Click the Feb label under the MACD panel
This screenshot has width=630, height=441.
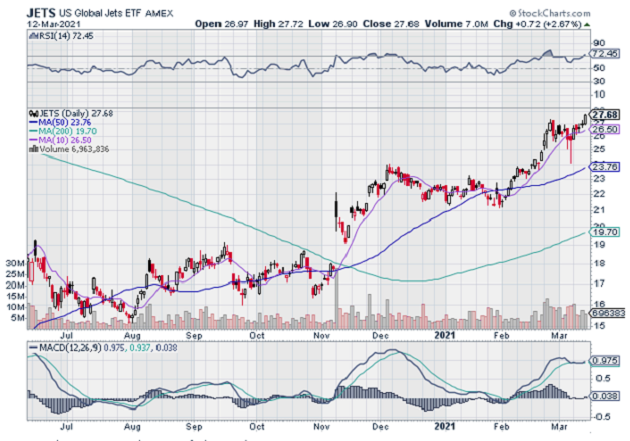click(x=502, y=427)
